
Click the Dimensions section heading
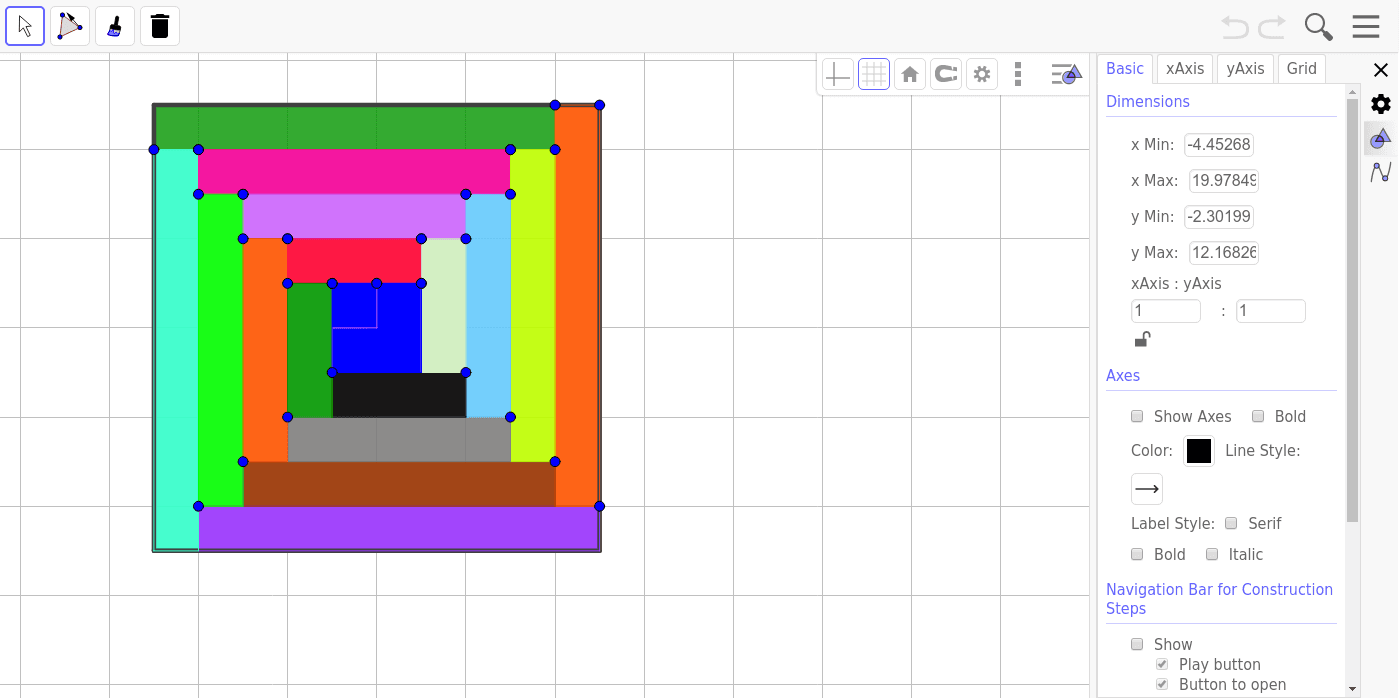click(x=1148, y=102)
